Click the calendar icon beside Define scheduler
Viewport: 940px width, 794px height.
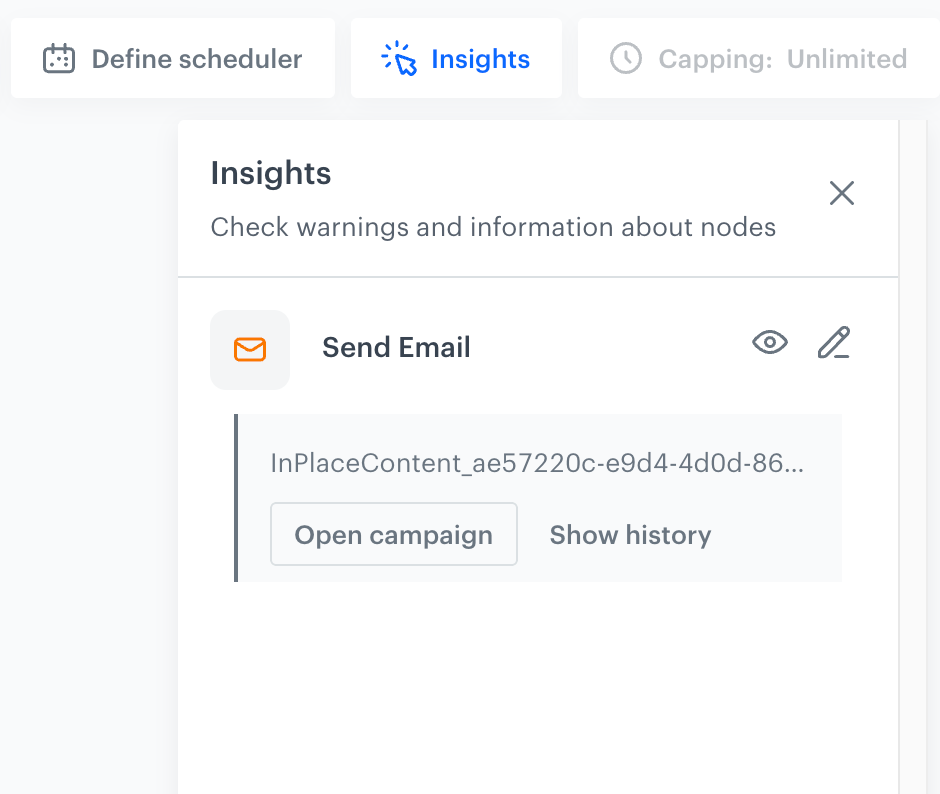[60, 59]
